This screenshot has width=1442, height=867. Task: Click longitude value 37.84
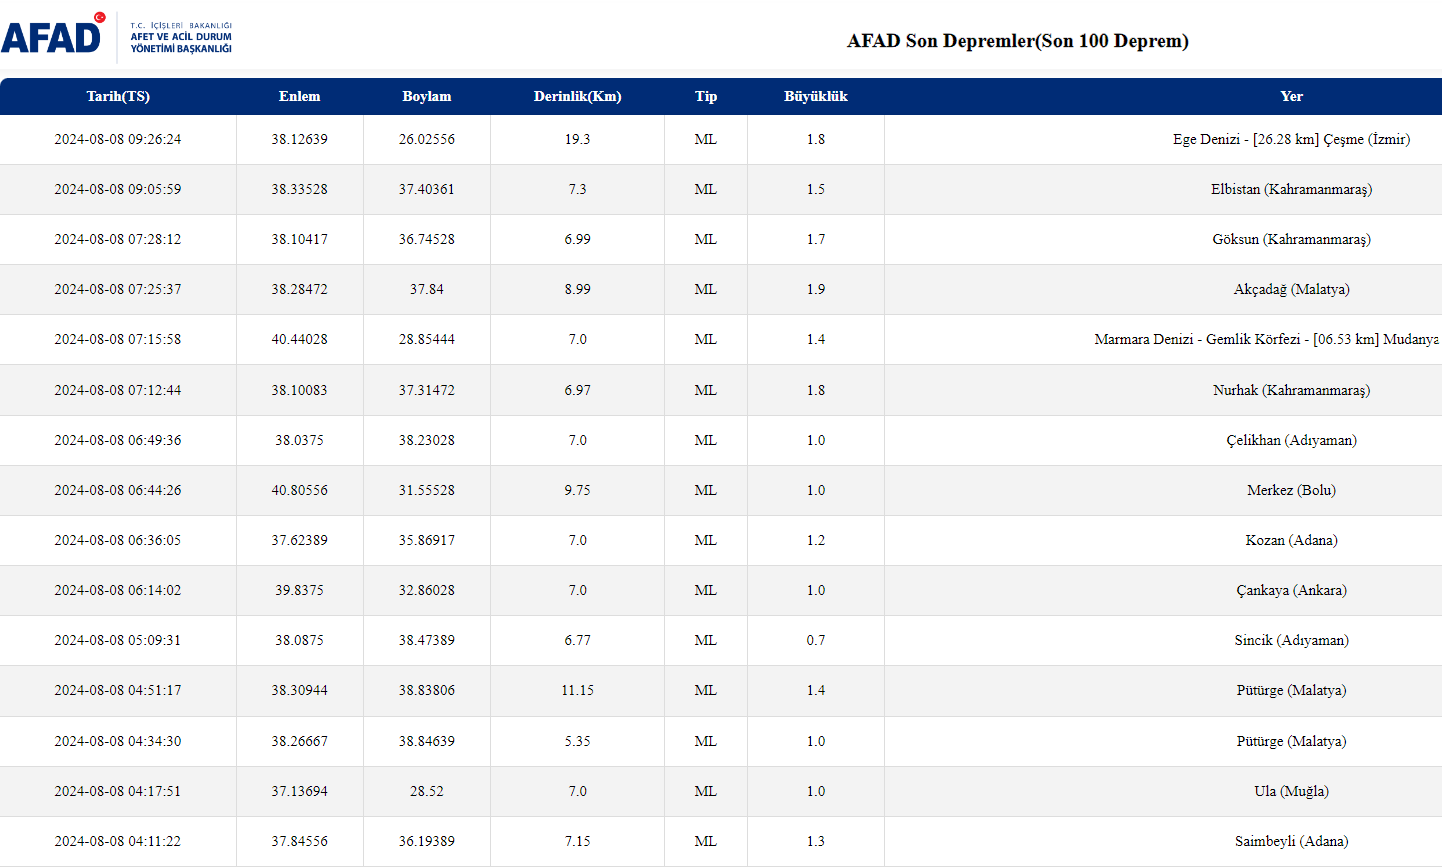427,290
